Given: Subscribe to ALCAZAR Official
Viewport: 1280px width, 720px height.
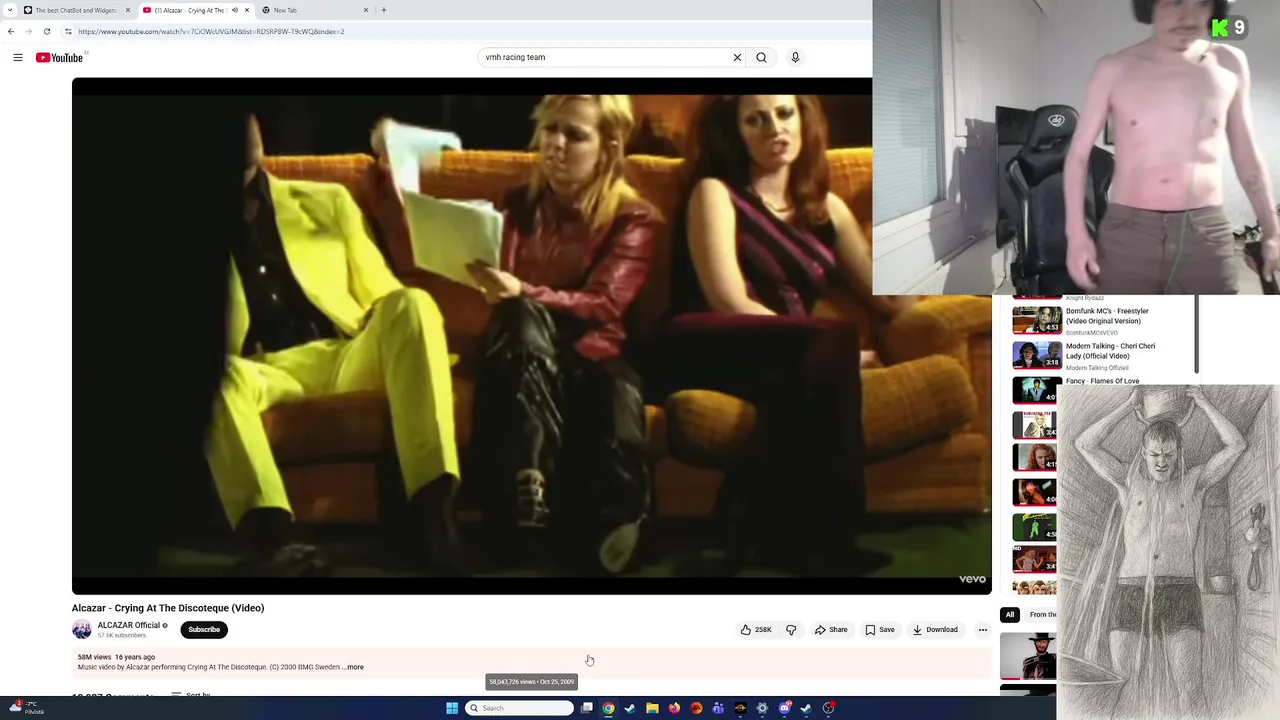Looking at the screenshot, I should (204, 630).
